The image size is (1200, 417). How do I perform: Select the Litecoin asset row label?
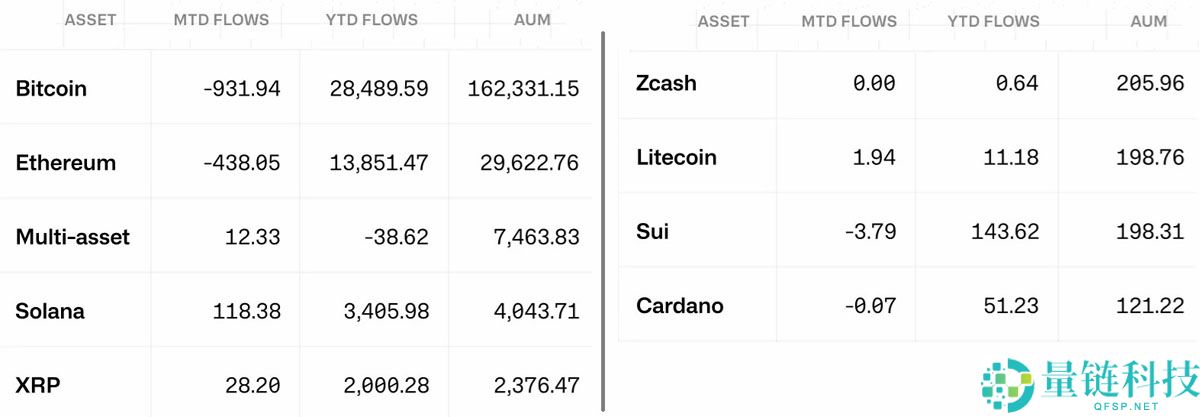[x=677, y=157]
